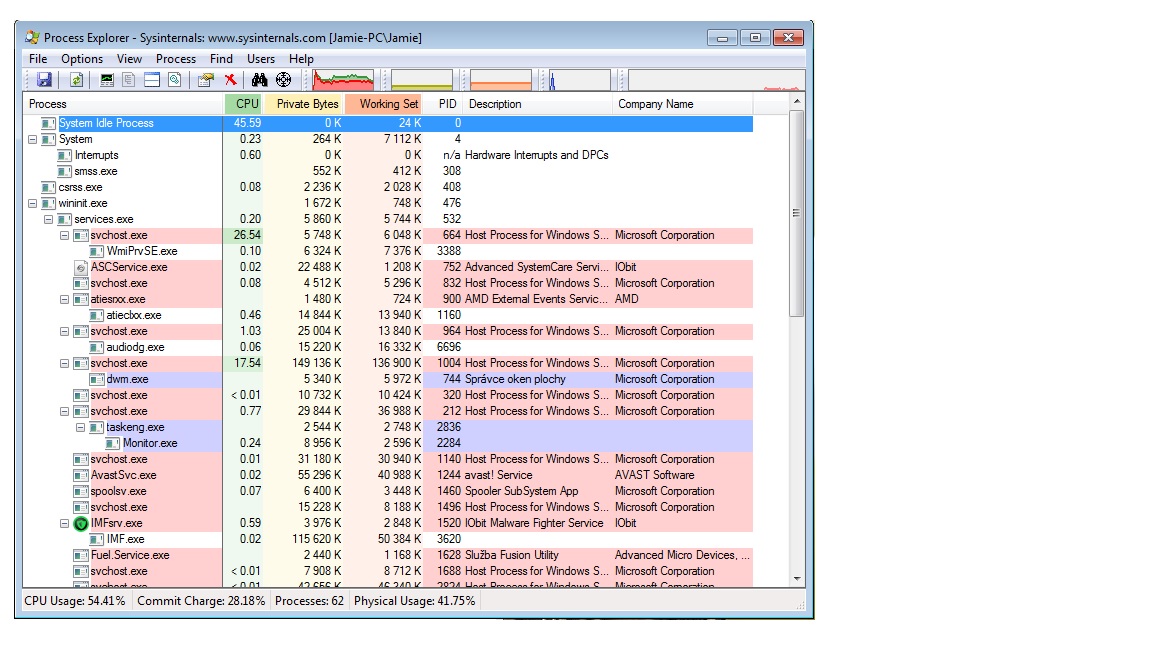Image resolution: width=1152 pixels, height=648 pixels.
Task: Click the vertical scrollbar thumb
Action: coord(797,213)
